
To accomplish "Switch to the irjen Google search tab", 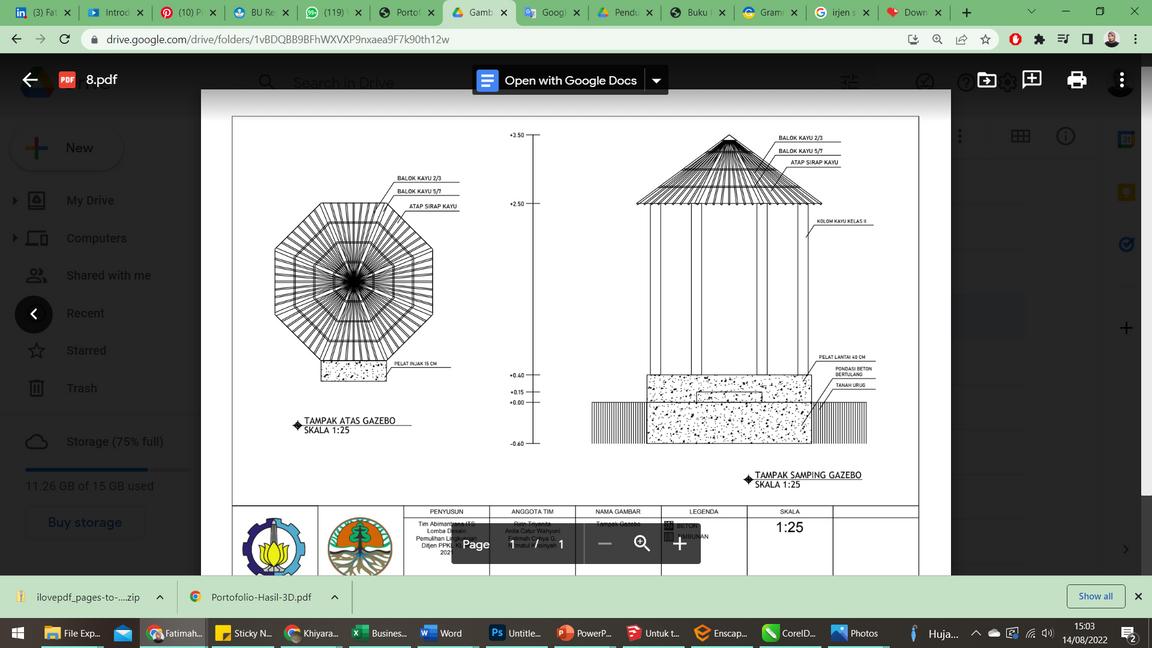I will tap(843, 12).
